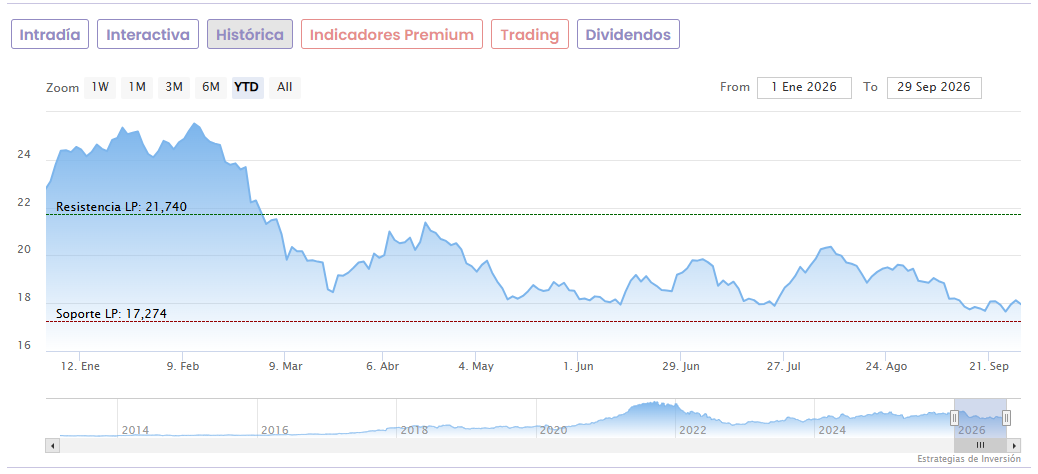Set zoom to 1M
Viewport: 1038px width, 474px height.
[x=137, y=87]
